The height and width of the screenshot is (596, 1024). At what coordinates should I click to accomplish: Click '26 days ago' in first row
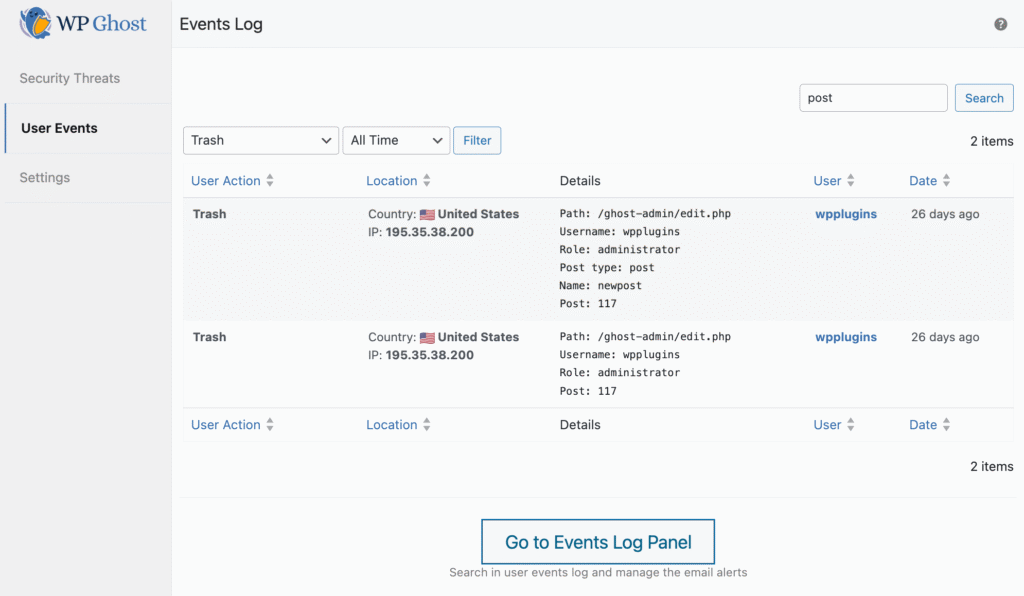click(945, 214)
